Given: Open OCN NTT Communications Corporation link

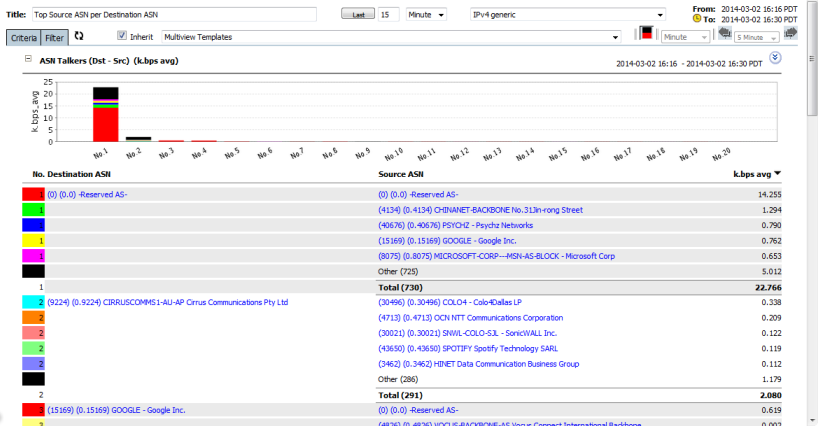Looking at the screenshot, I should [x=471, y=318].
